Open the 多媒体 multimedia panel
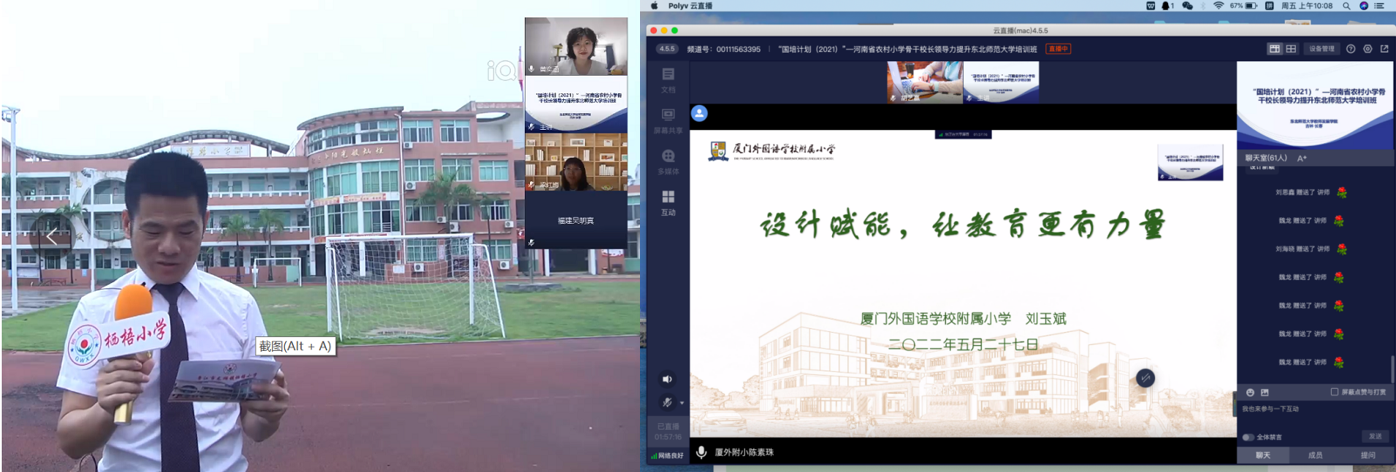This screenshot has width=1396, height=472. click(668, 161)
